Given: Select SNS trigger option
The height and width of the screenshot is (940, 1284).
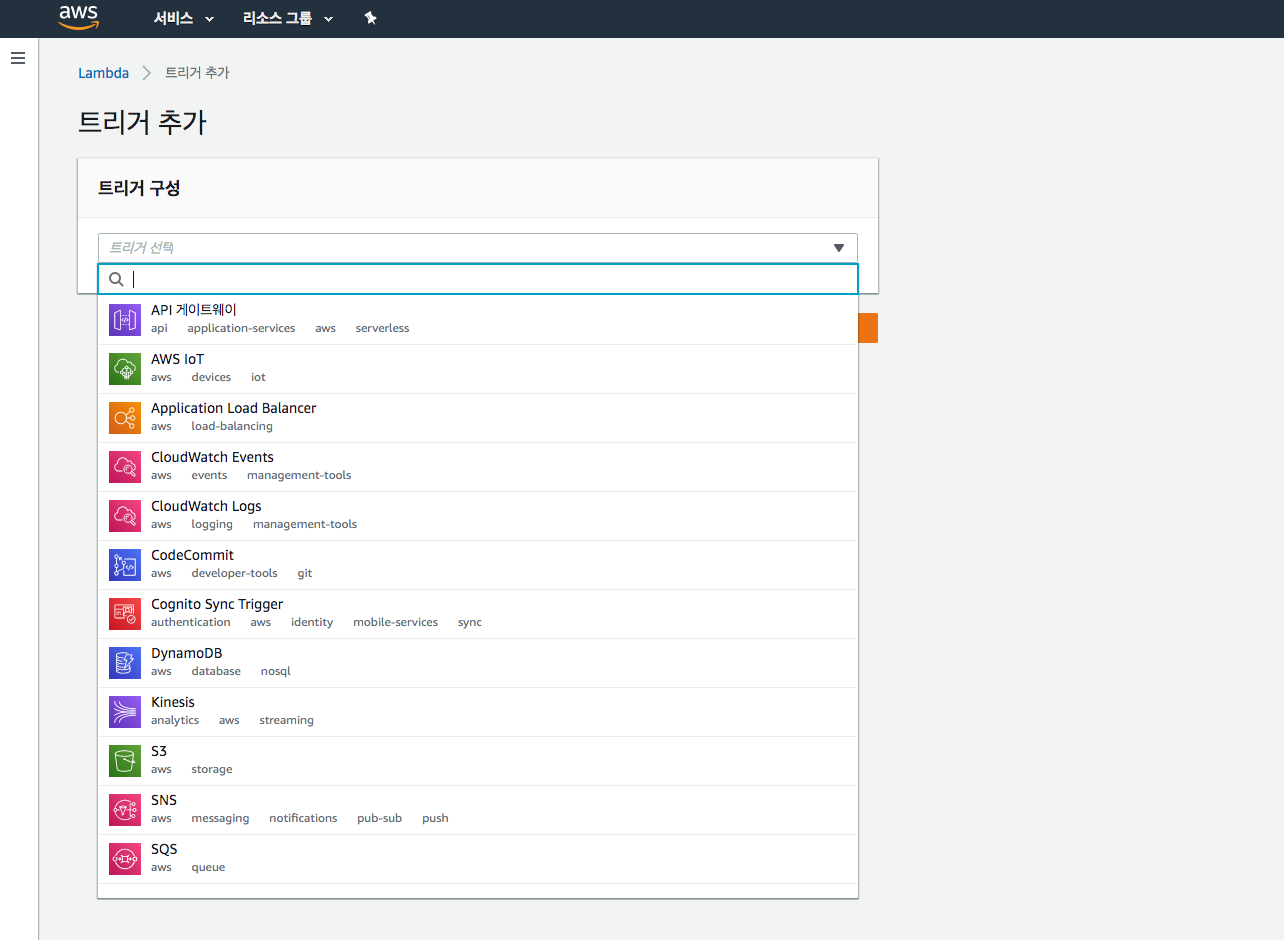Looking at the screenshot, I should 478,810.
